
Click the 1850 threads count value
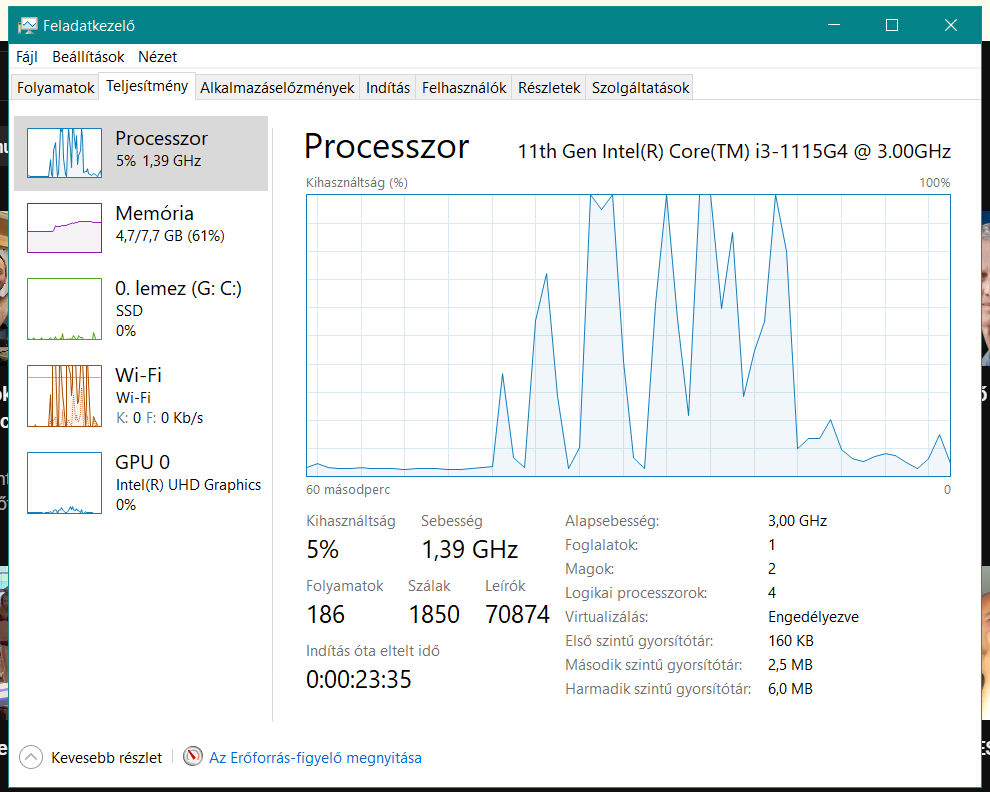coord(434,615)
